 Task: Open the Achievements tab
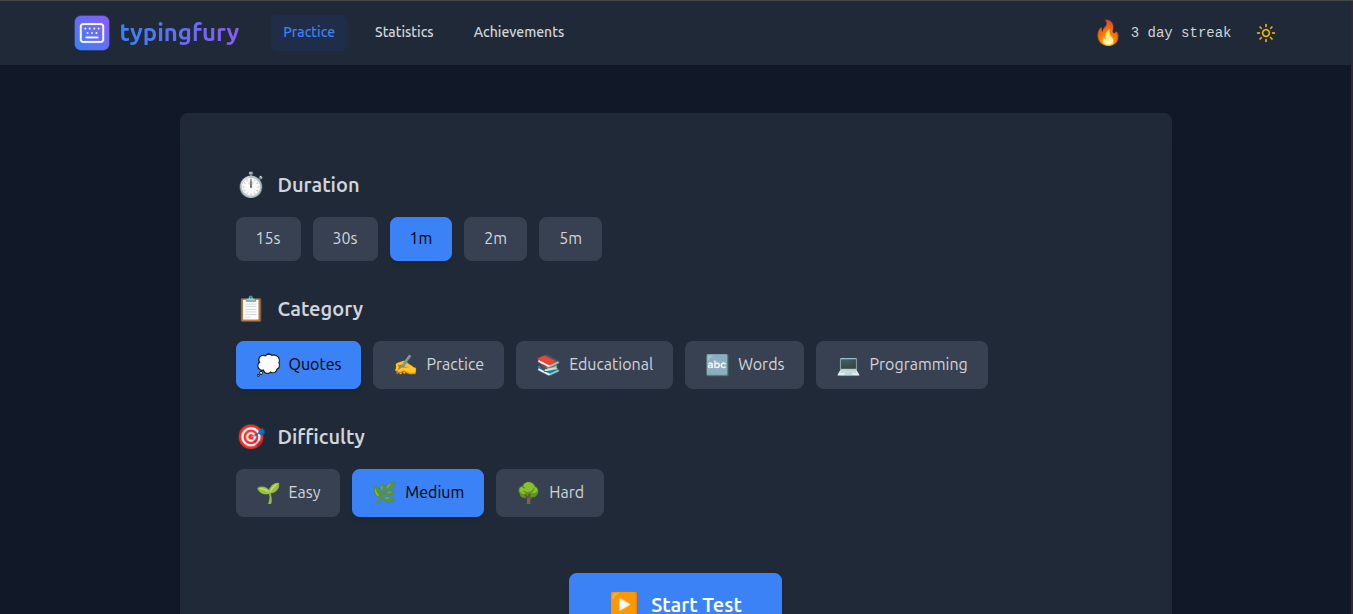[519, 33]
